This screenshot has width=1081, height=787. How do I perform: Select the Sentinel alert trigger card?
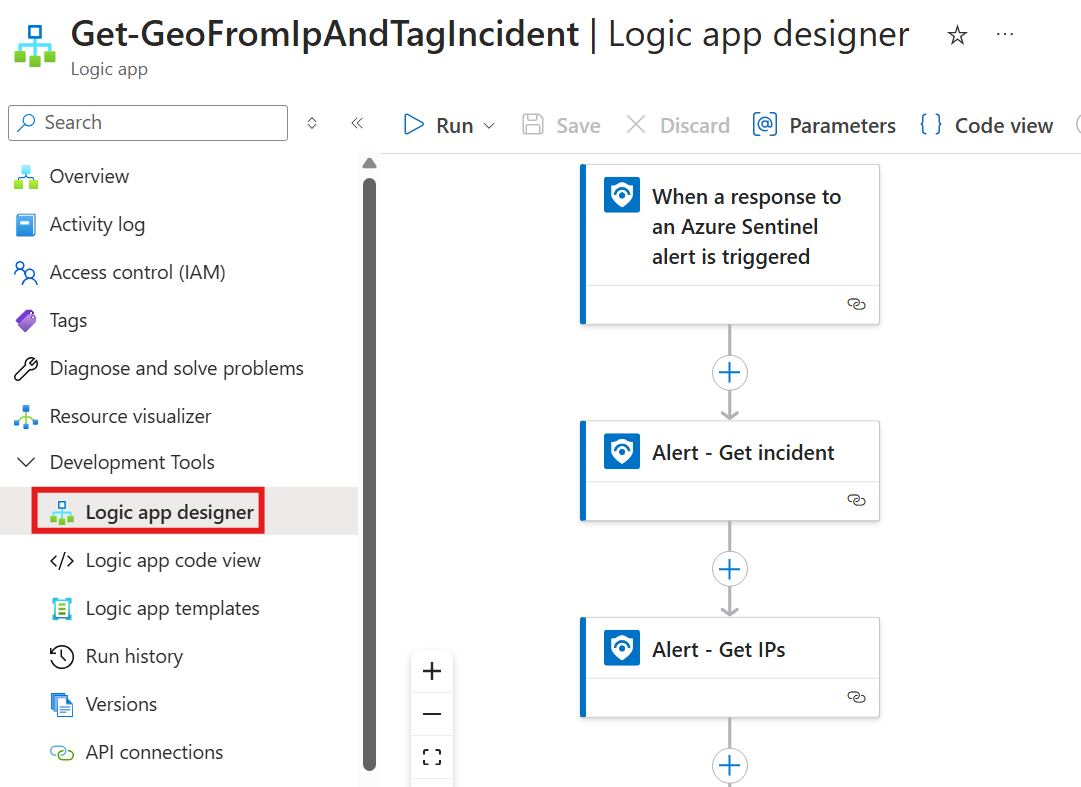click(730, 244)
